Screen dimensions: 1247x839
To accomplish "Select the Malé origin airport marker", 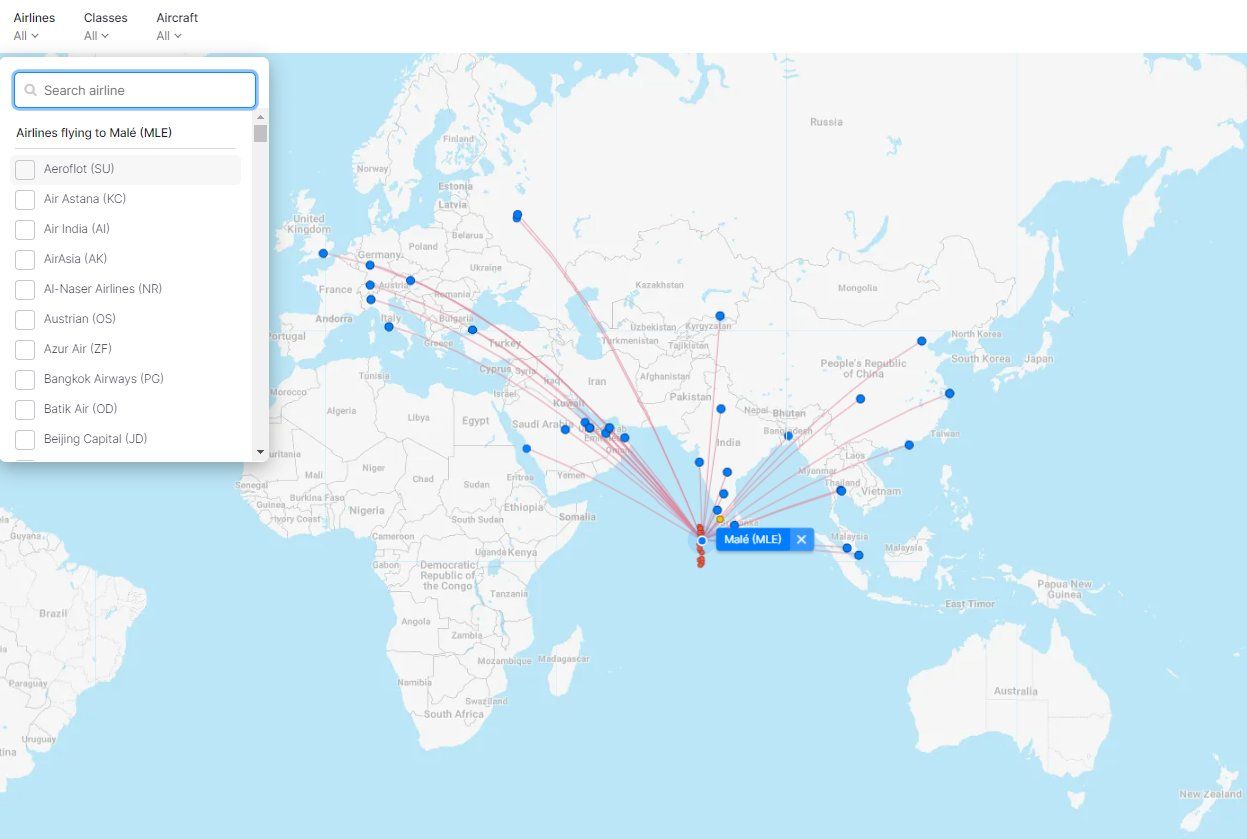I will pyautogui.click(x=701, y=540).
